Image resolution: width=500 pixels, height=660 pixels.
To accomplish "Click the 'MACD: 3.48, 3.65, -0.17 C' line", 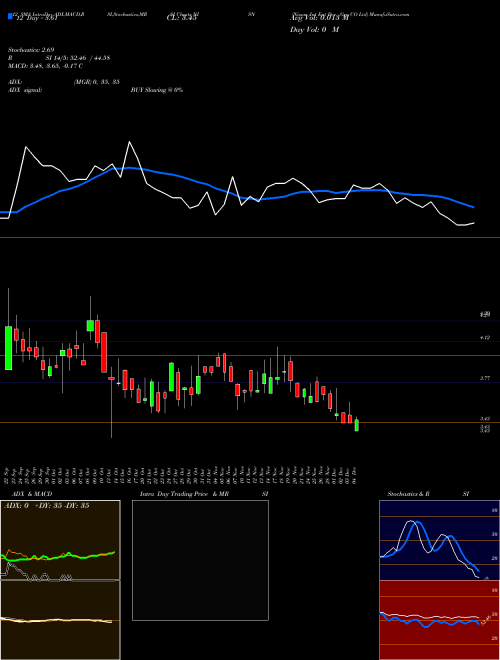I will (x=45, y=66).
